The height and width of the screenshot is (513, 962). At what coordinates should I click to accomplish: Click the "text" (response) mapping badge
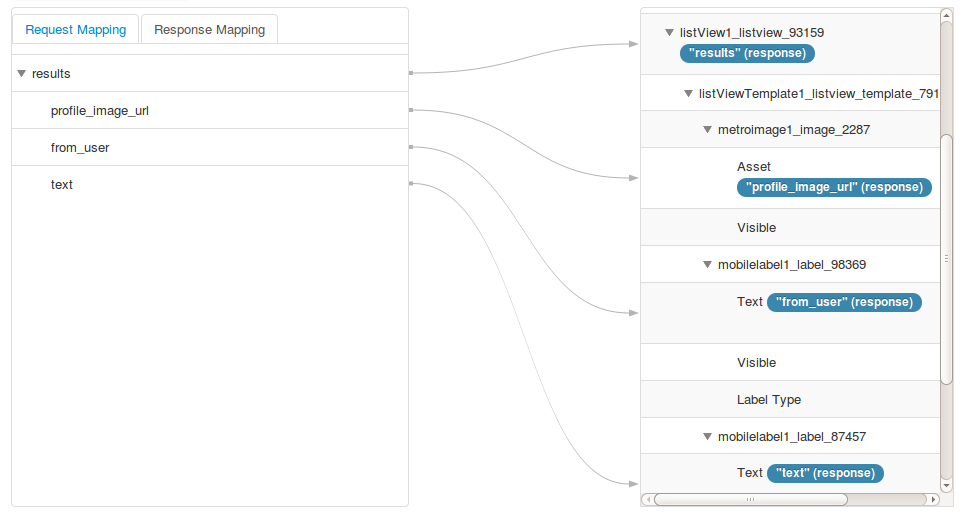825,473
